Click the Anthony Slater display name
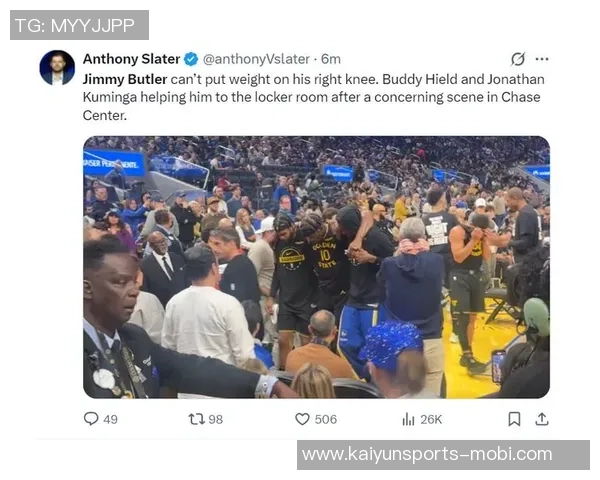Viewport: 600px width, 480px height. click(131, 59)
